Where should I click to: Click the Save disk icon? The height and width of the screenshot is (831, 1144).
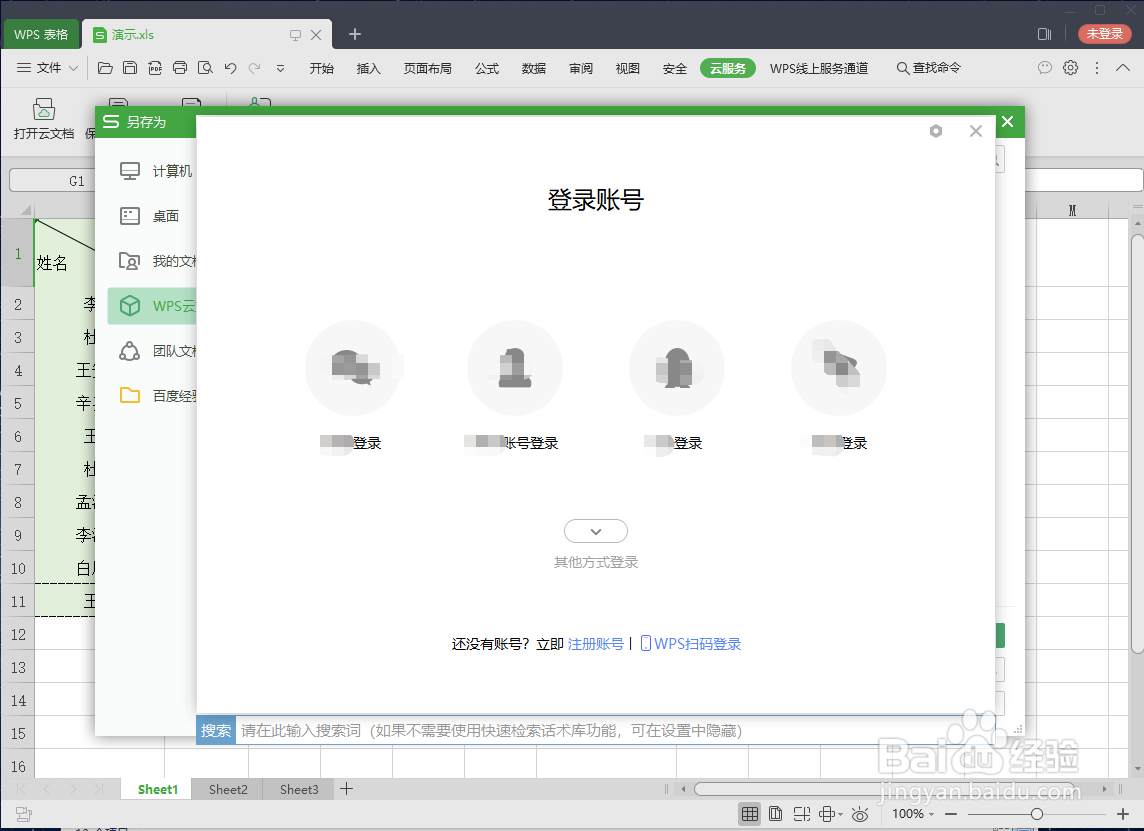click(x=130, y=68)
